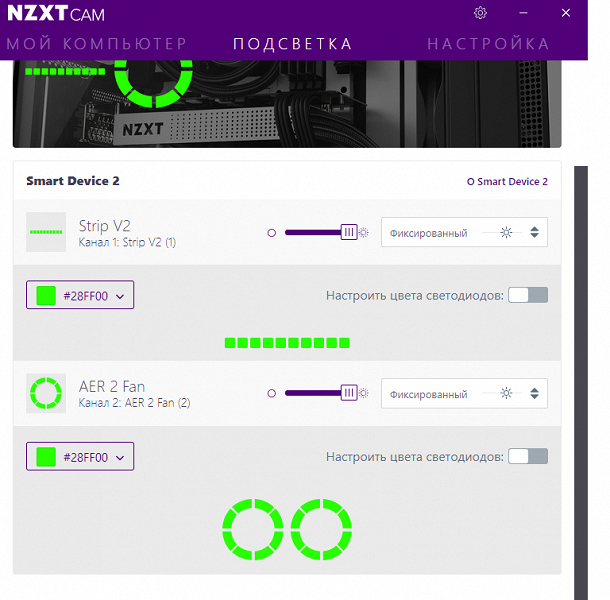610x600 pixels.
Task: Switch to the ПОДСВЕТКА tab
Action: (x=293, y=44)
